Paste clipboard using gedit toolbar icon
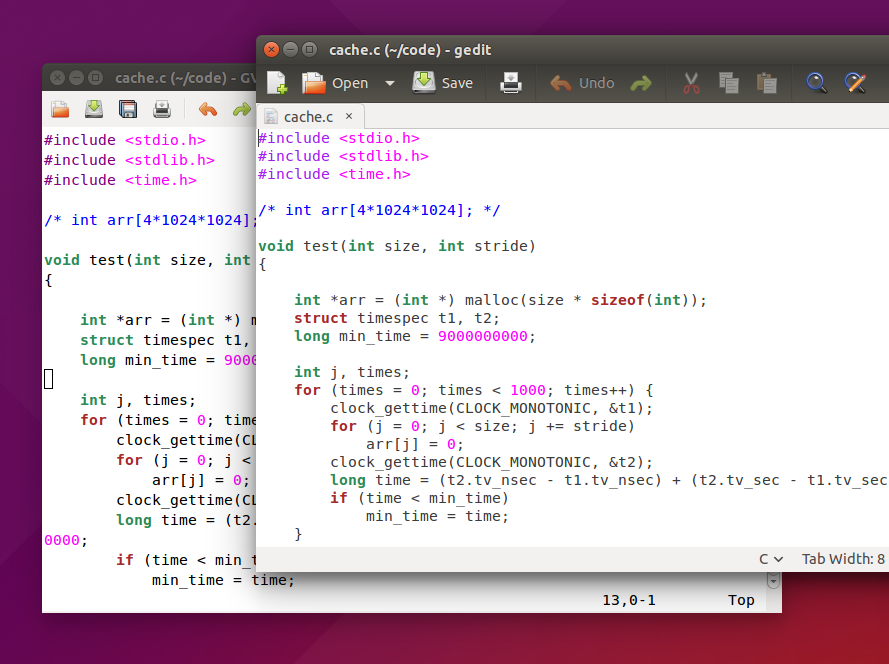889x664 pixels. tap(767, 83)
